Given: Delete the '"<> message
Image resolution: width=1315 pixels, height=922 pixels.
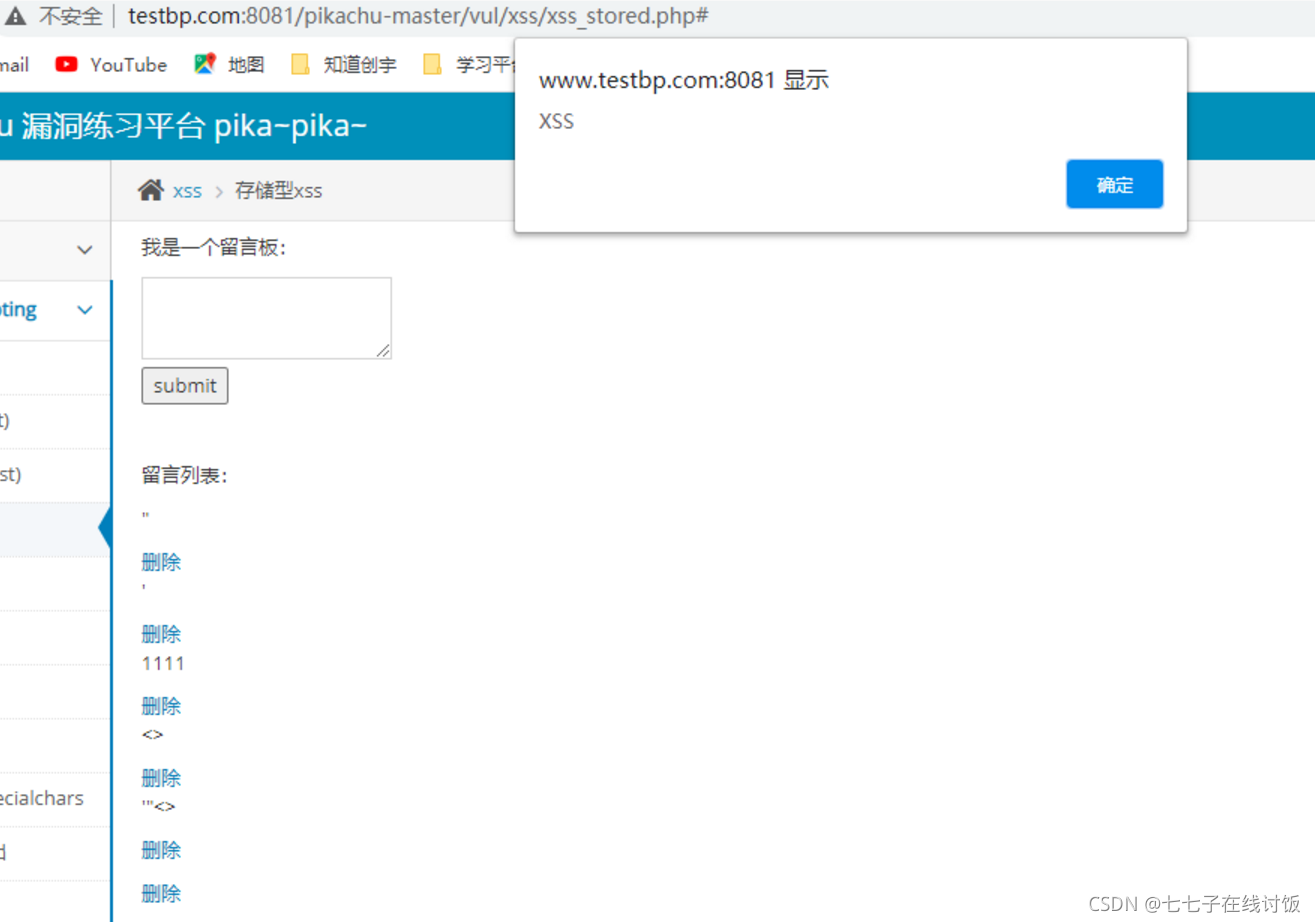Looking at the screenshot, I should (161, 850).
